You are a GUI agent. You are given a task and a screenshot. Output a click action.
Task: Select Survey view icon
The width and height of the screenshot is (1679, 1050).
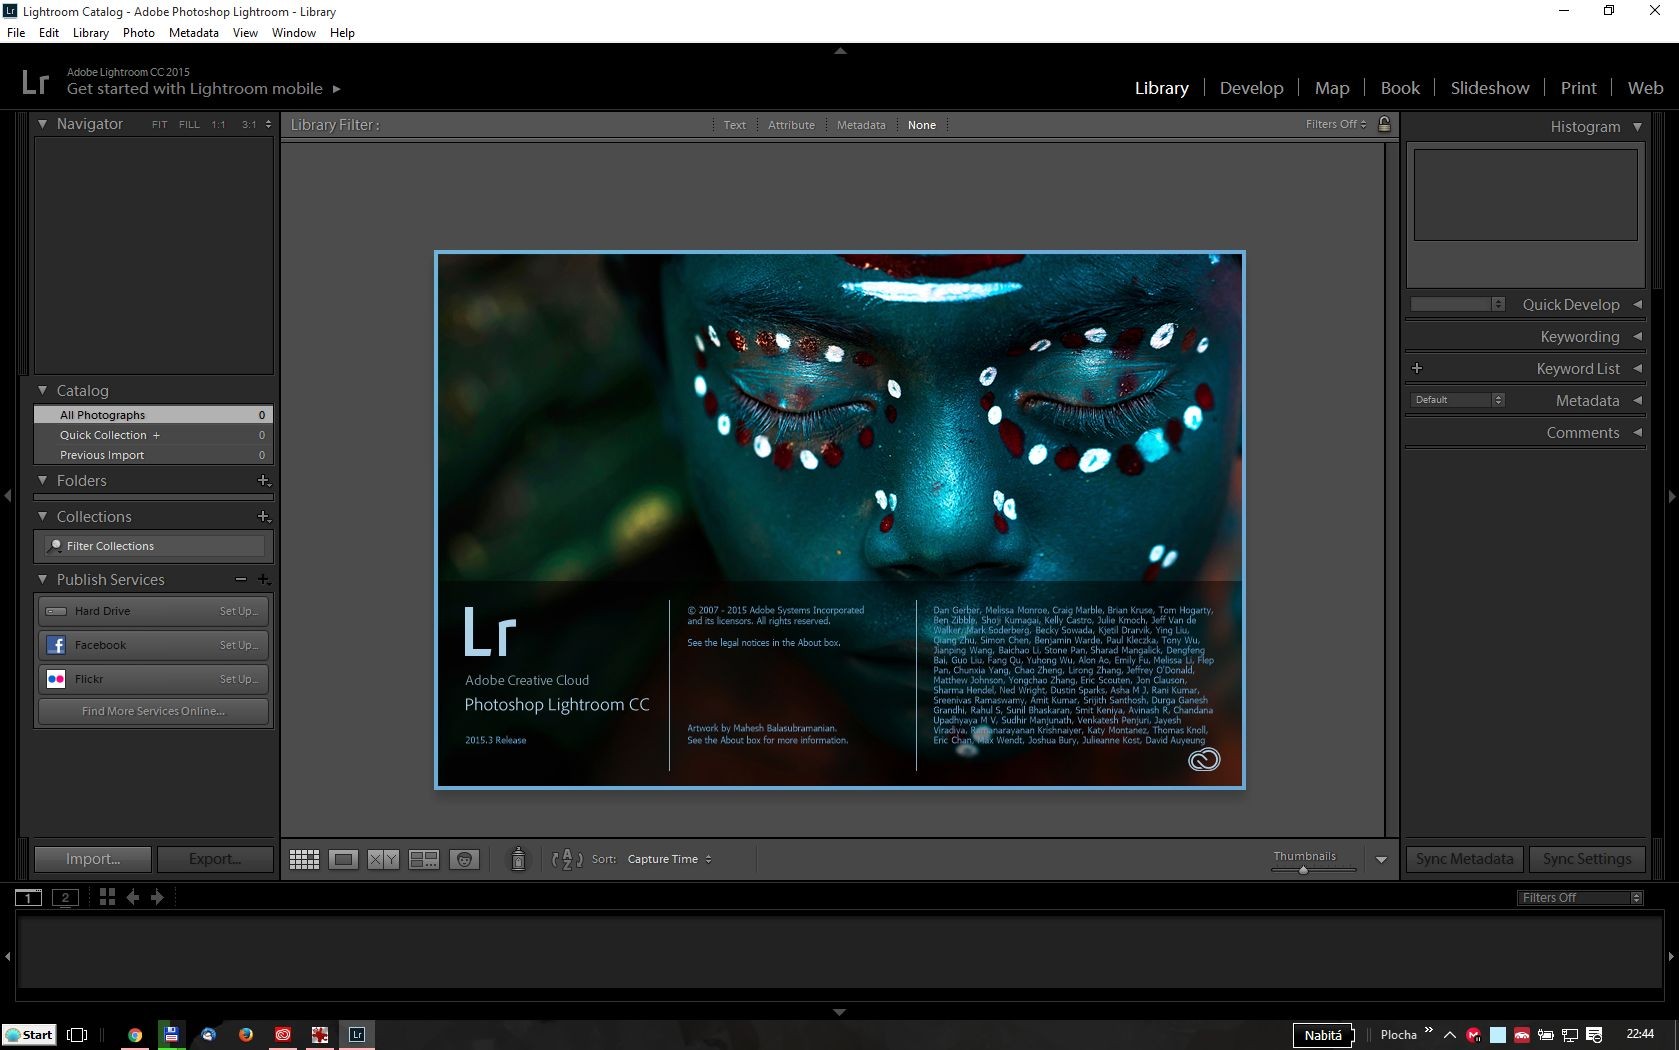click(424, 859)
